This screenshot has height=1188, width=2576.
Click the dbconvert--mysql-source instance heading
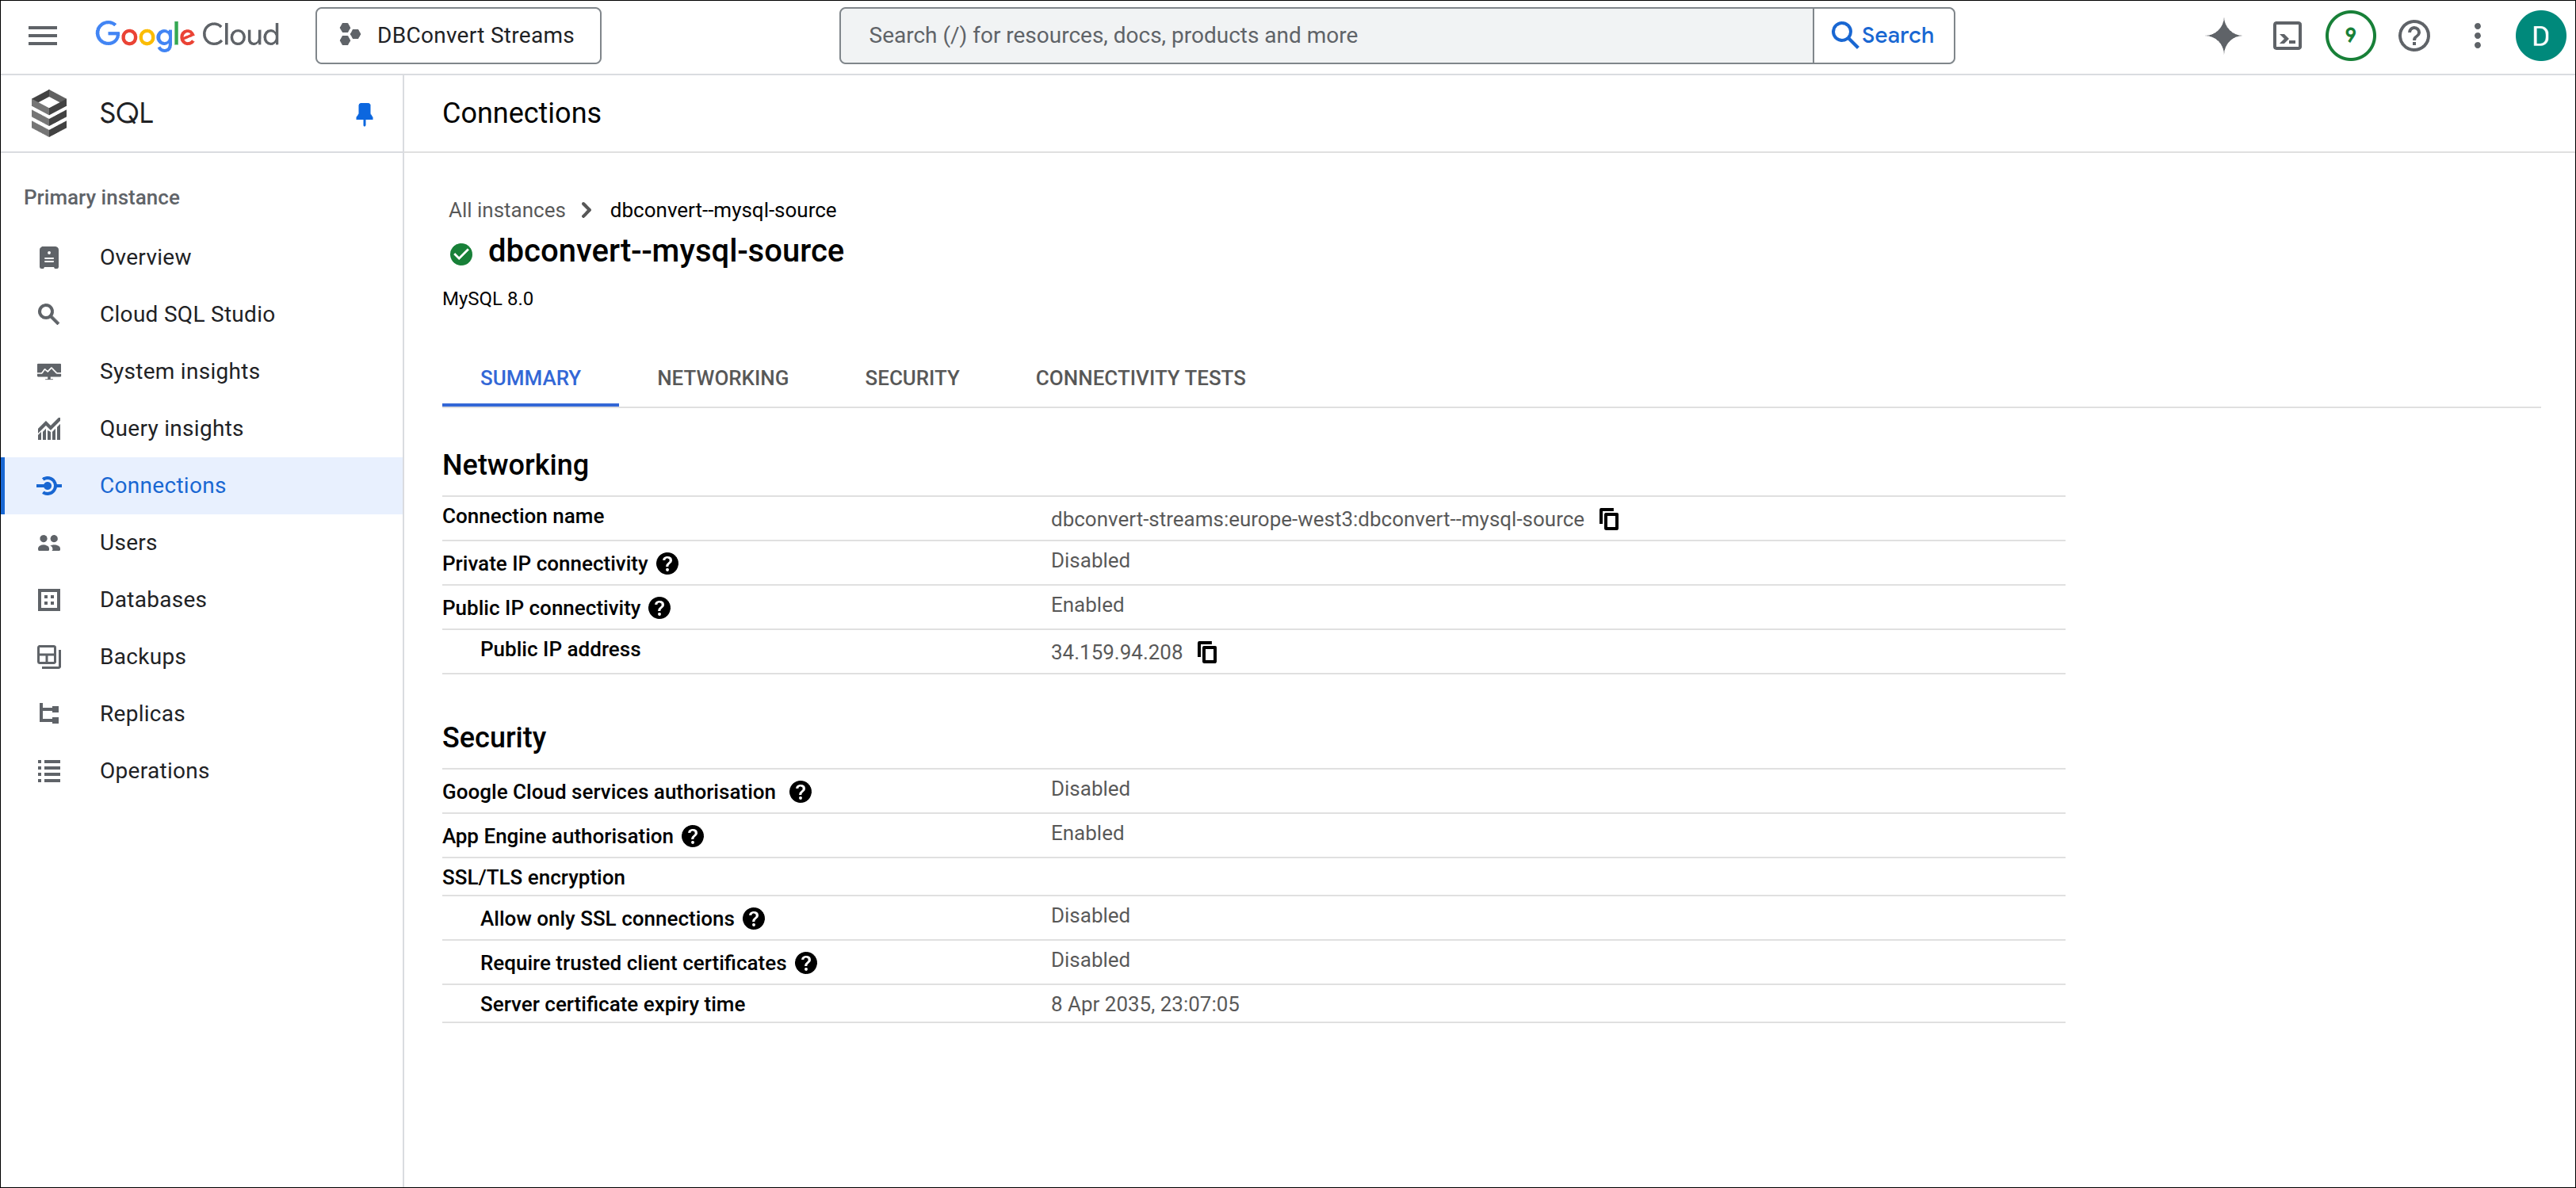click(666, 251)
